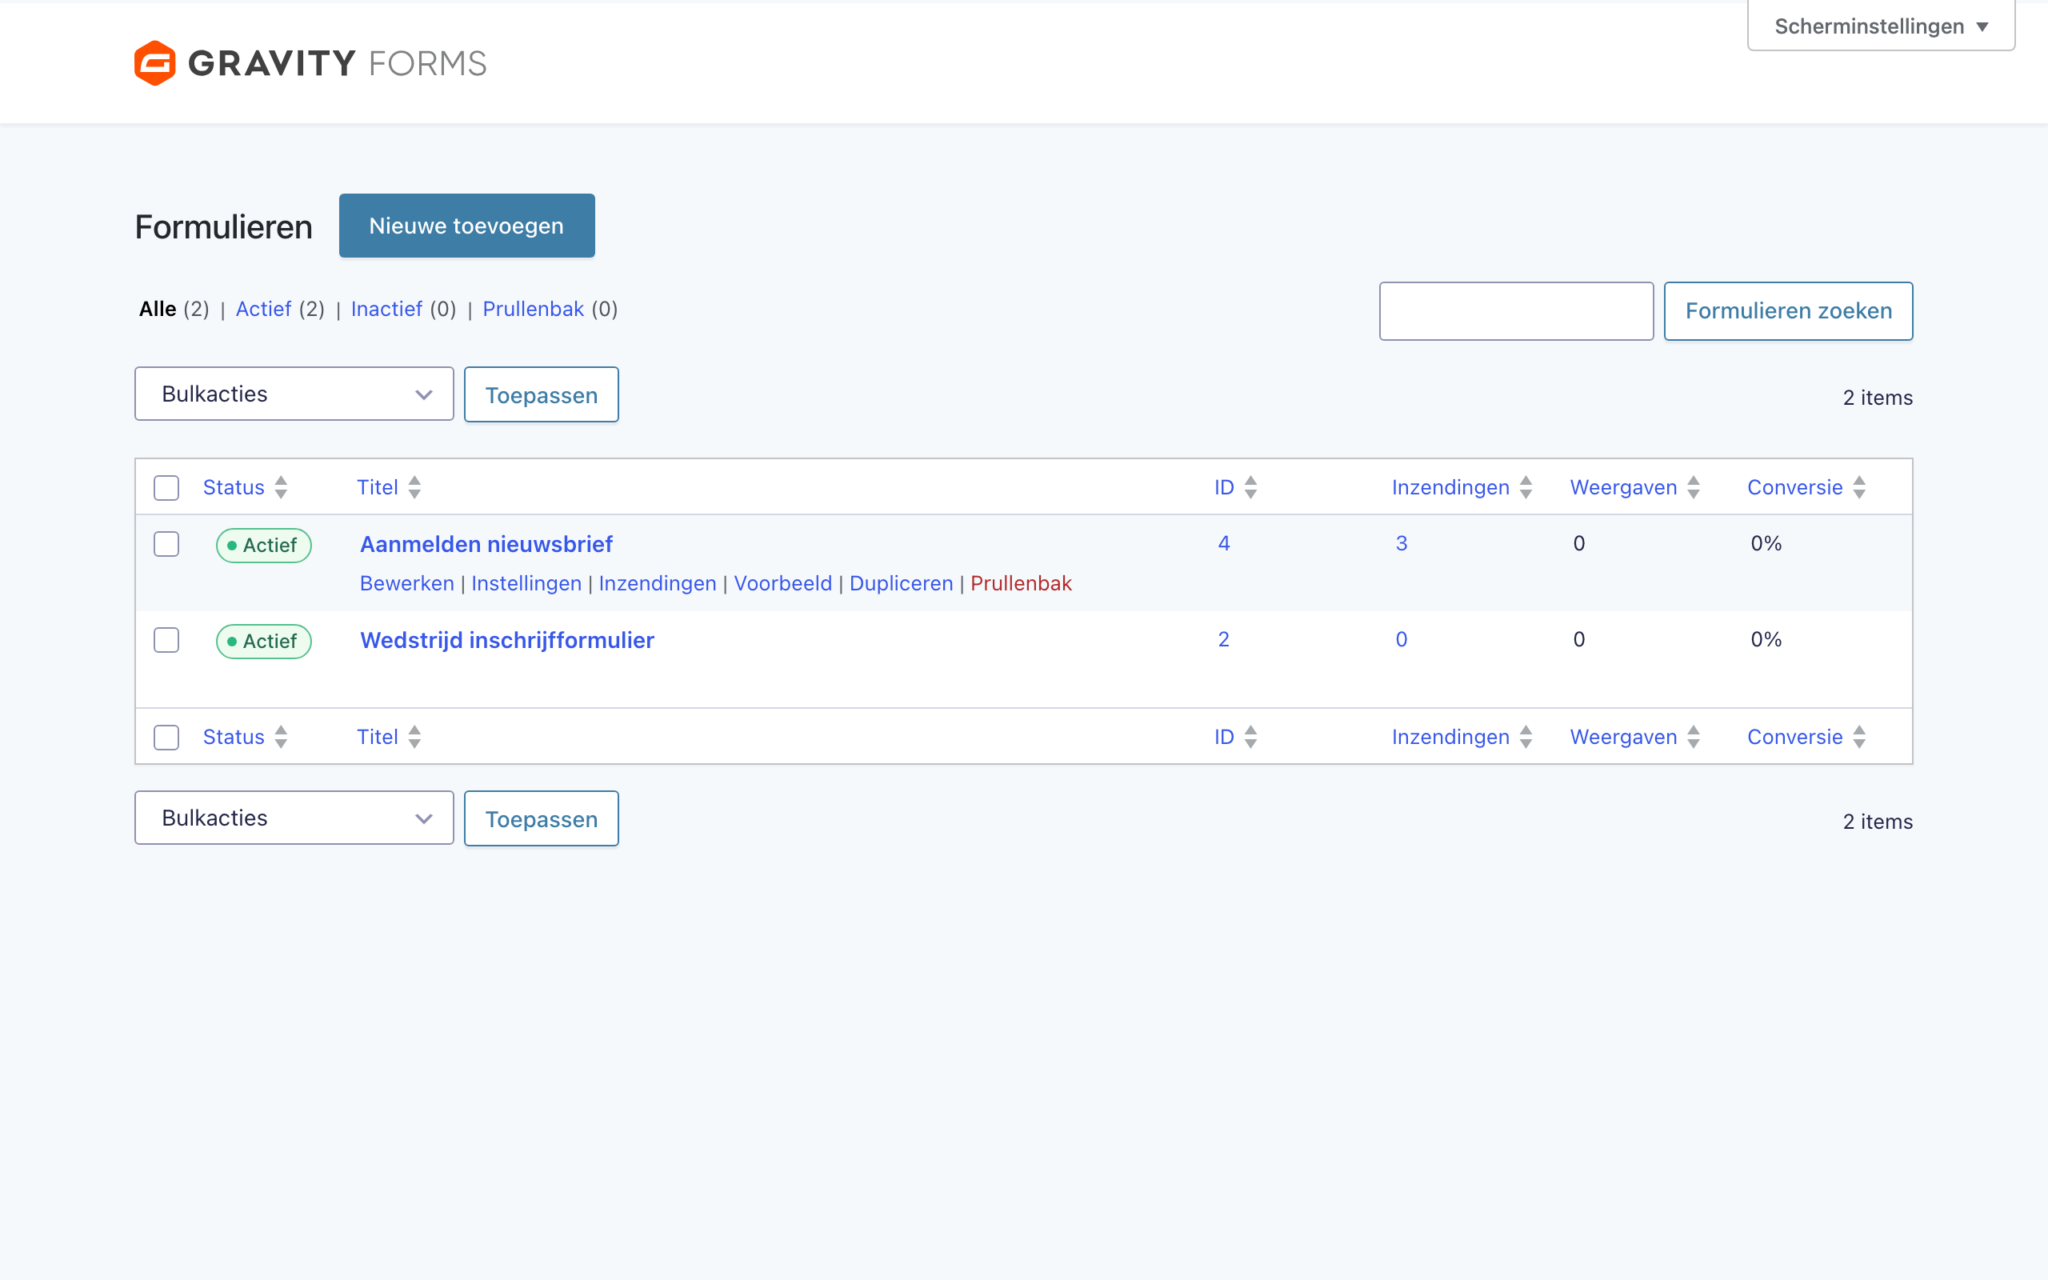Expand the Scherminstellingen panel
2048x1280 pixels.
click(x=1881, y=26)
